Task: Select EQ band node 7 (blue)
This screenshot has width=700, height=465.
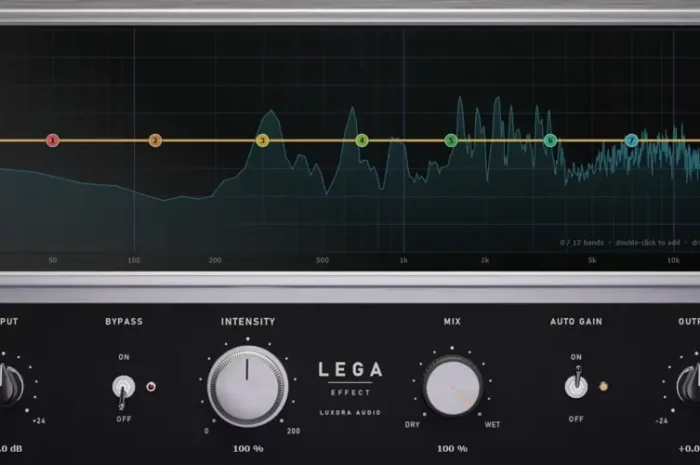Action: (631, 141)
